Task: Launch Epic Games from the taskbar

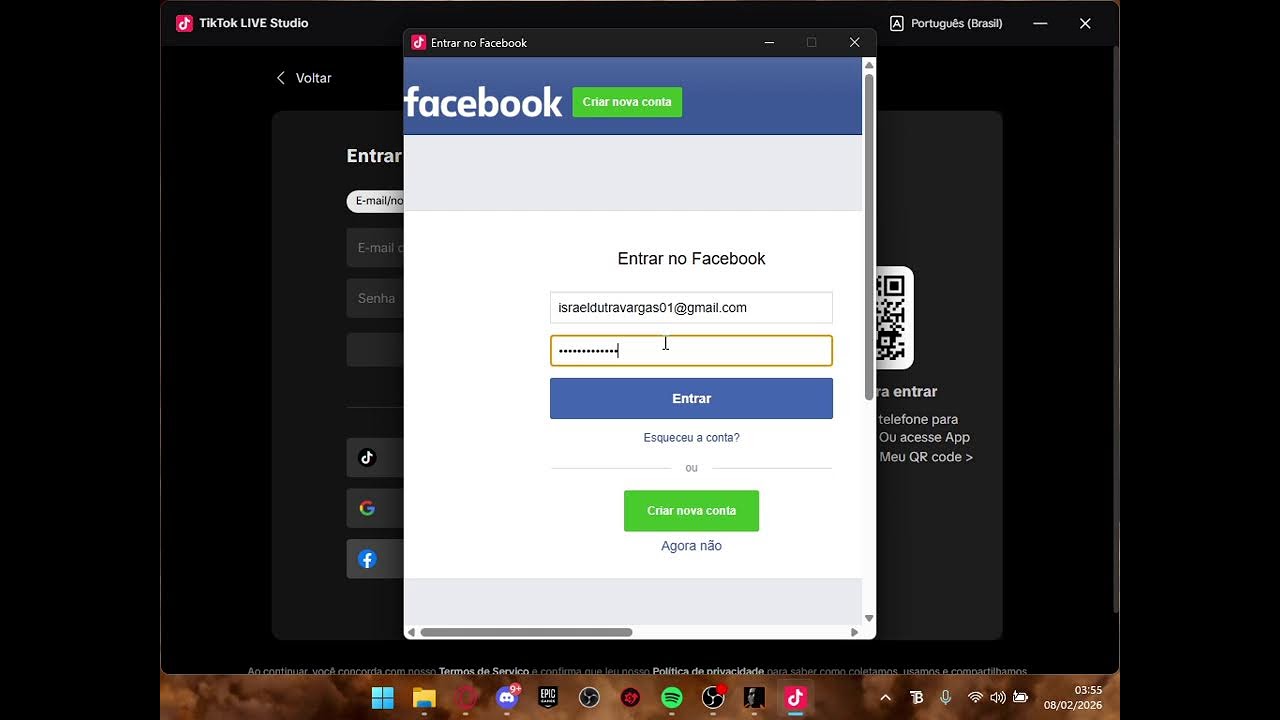Action: coord(548,698)
